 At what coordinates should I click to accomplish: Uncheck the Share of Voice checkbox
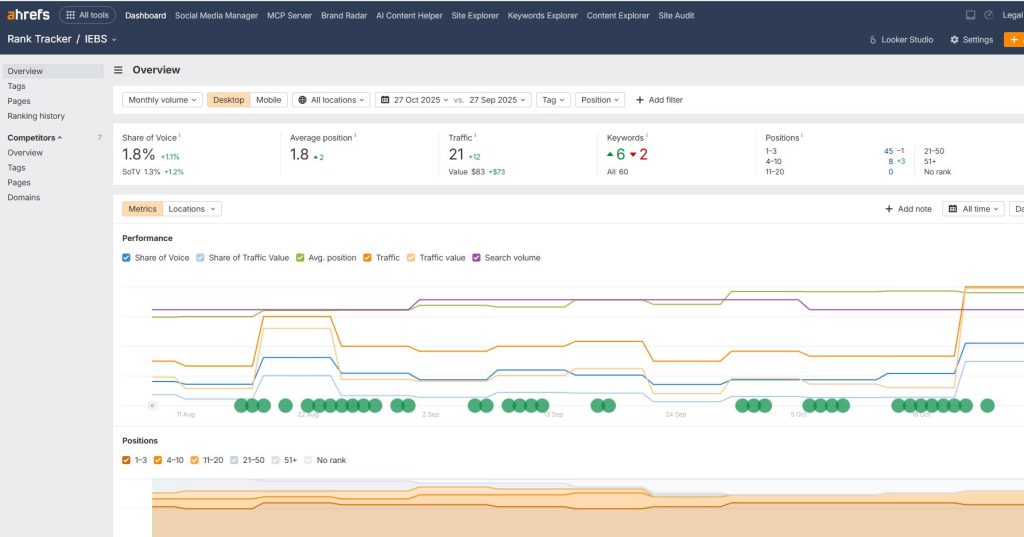tap(126, 258)
